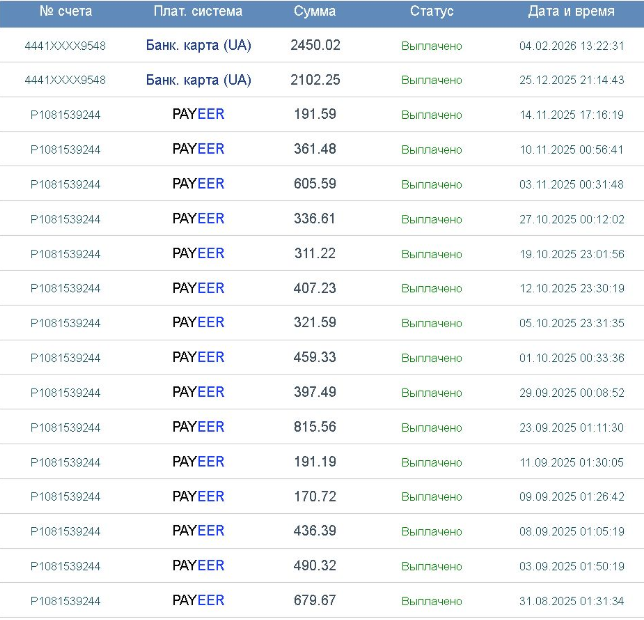Viewport: 644px width, 620px height.
Task: Select the PAYEER logo in the 459.33 row
Action: tap(198, 357)
